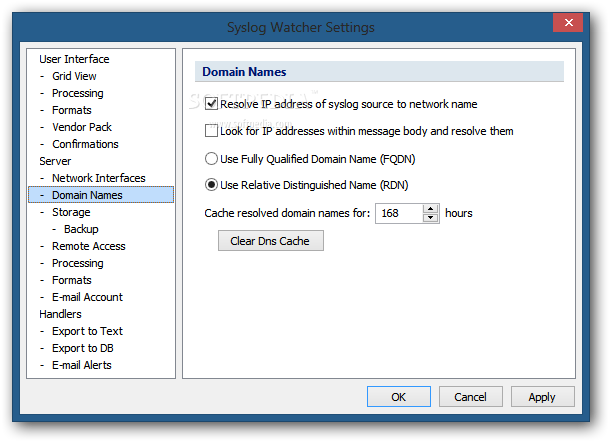610x442 pixels.
Task: Go to Confirmations settings
Action: 85,144
